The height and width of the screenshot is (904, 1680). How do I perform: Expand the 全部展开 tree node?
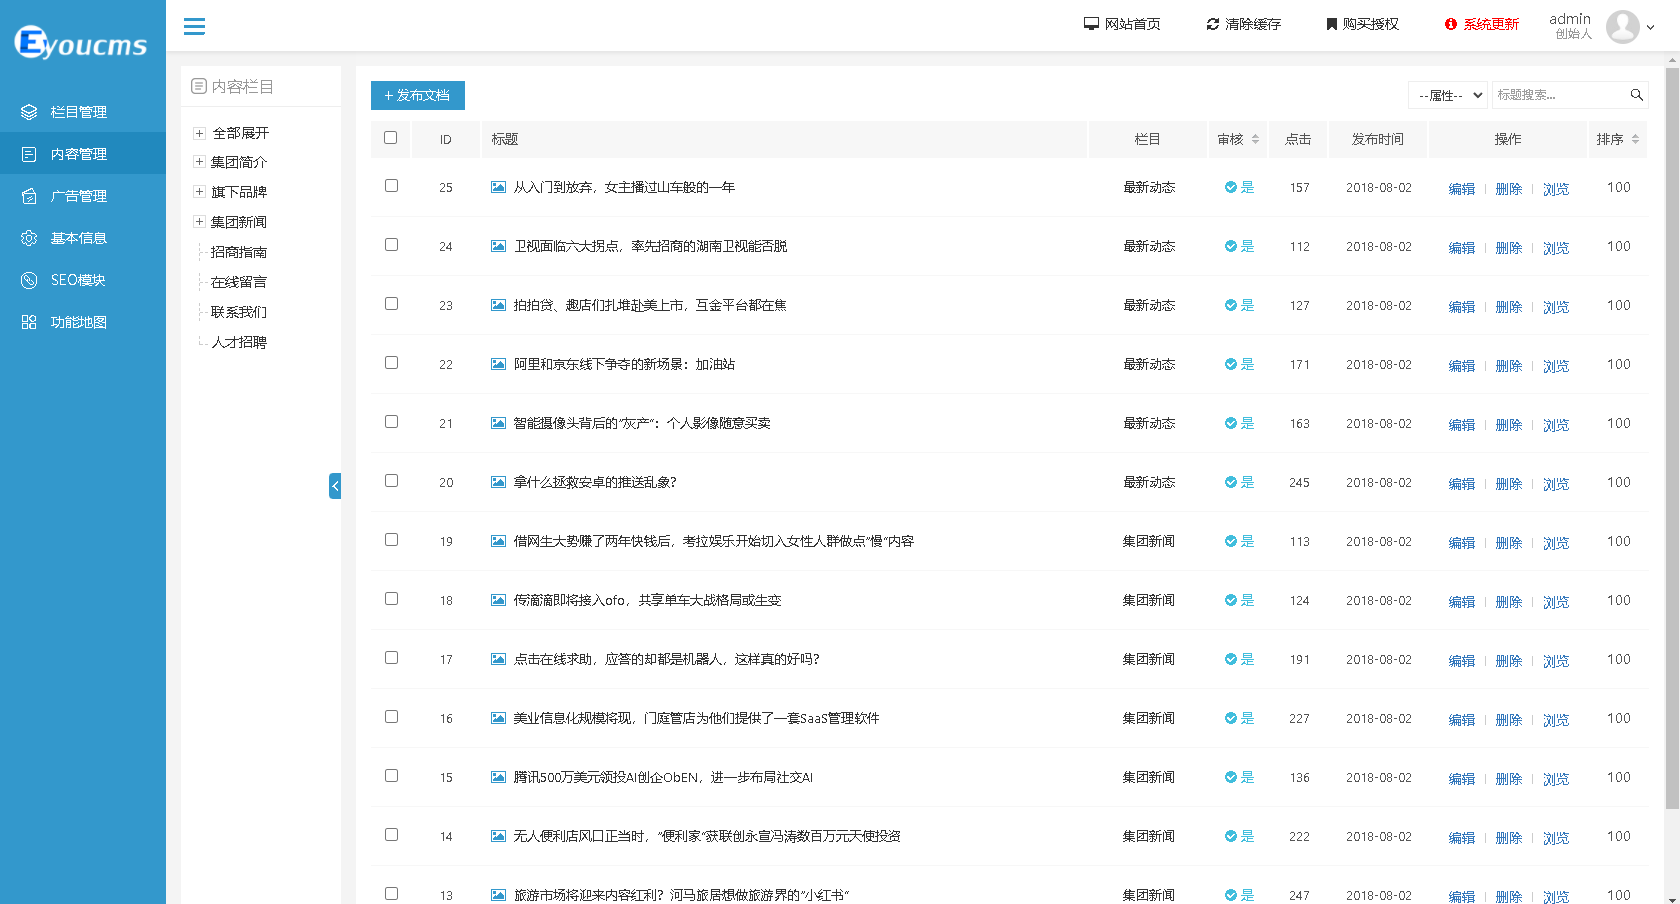(x=199, y=133)
